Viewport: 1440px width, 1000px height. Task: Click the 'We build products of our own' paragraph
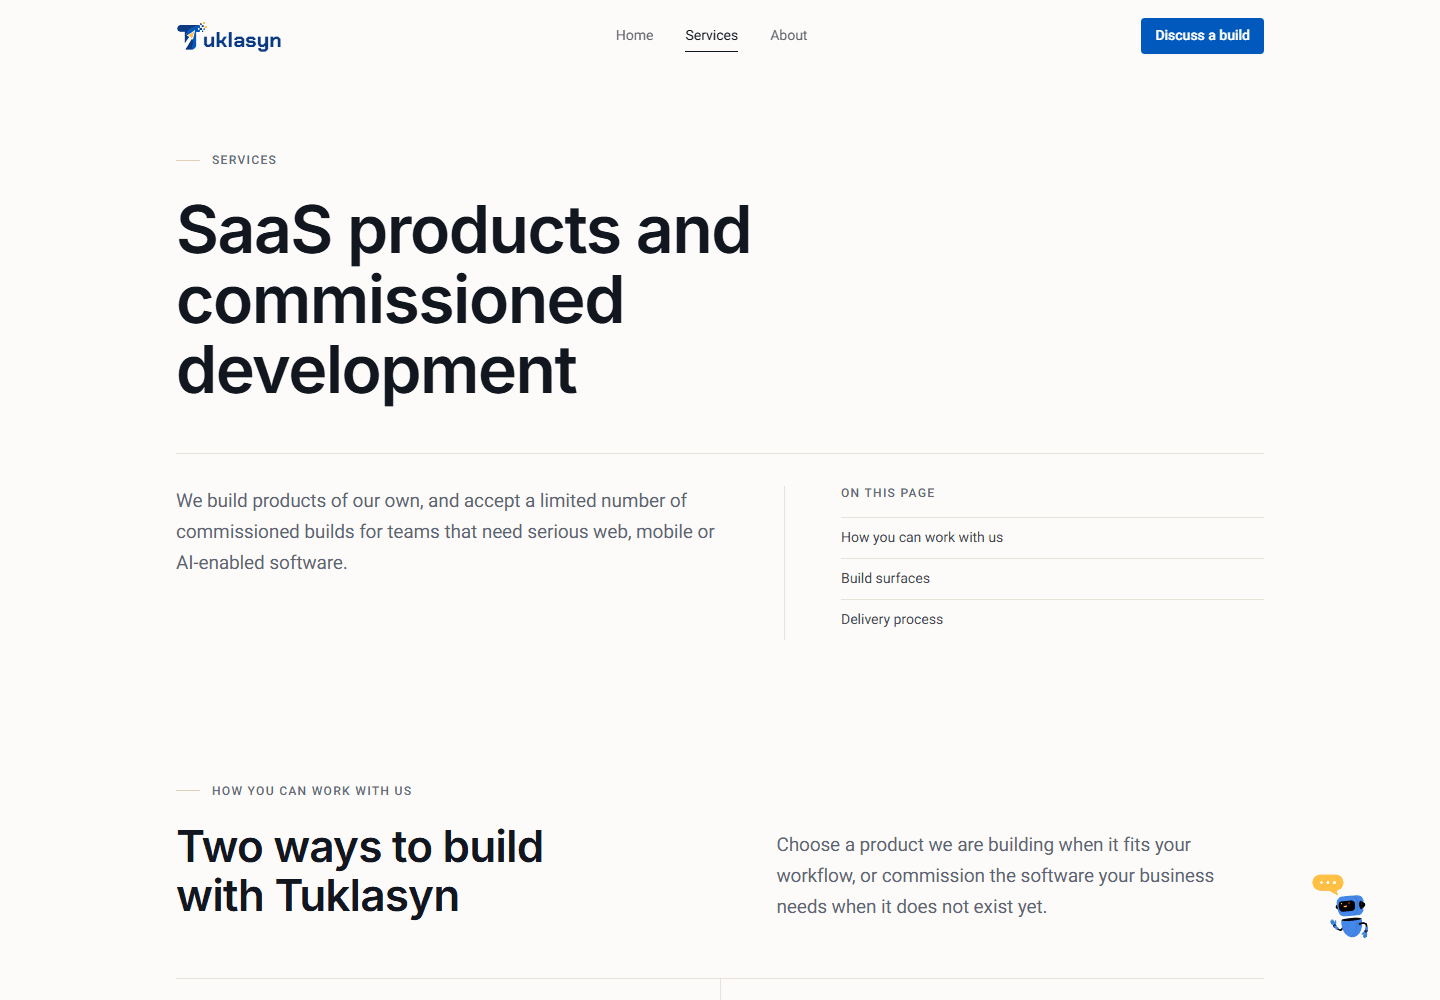(446, 531)
